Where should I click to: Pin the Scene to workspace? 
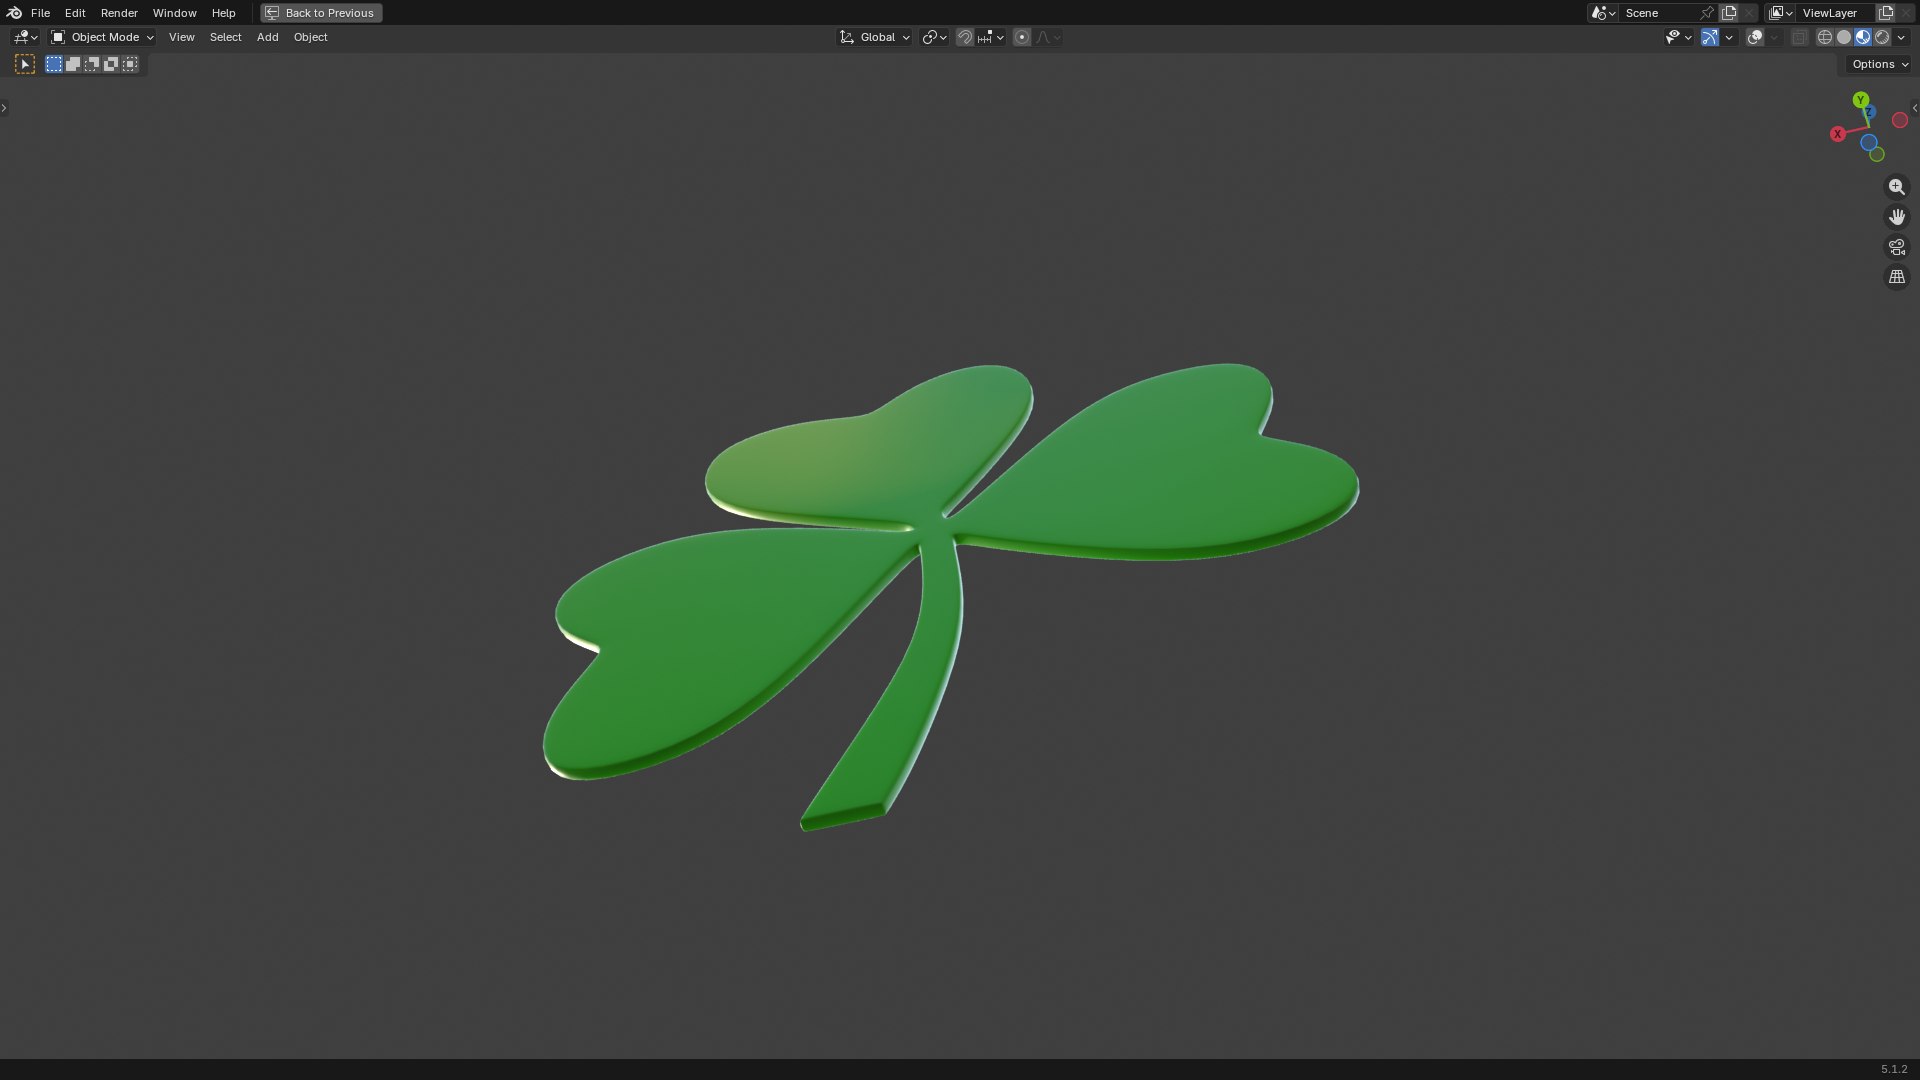[x=1707, y=13]
